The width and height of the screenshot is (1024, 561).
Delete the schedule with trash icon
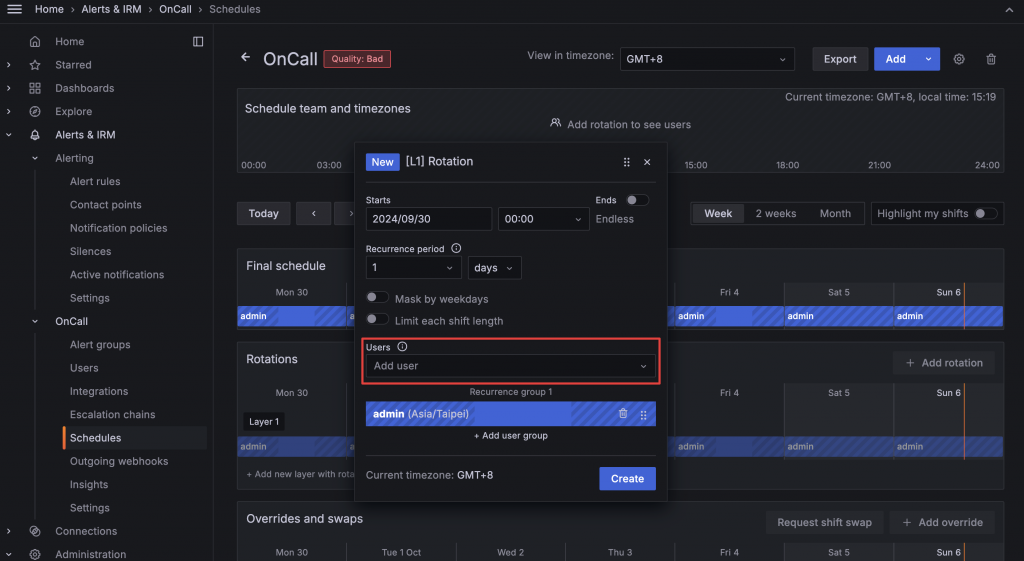[991, 59]
